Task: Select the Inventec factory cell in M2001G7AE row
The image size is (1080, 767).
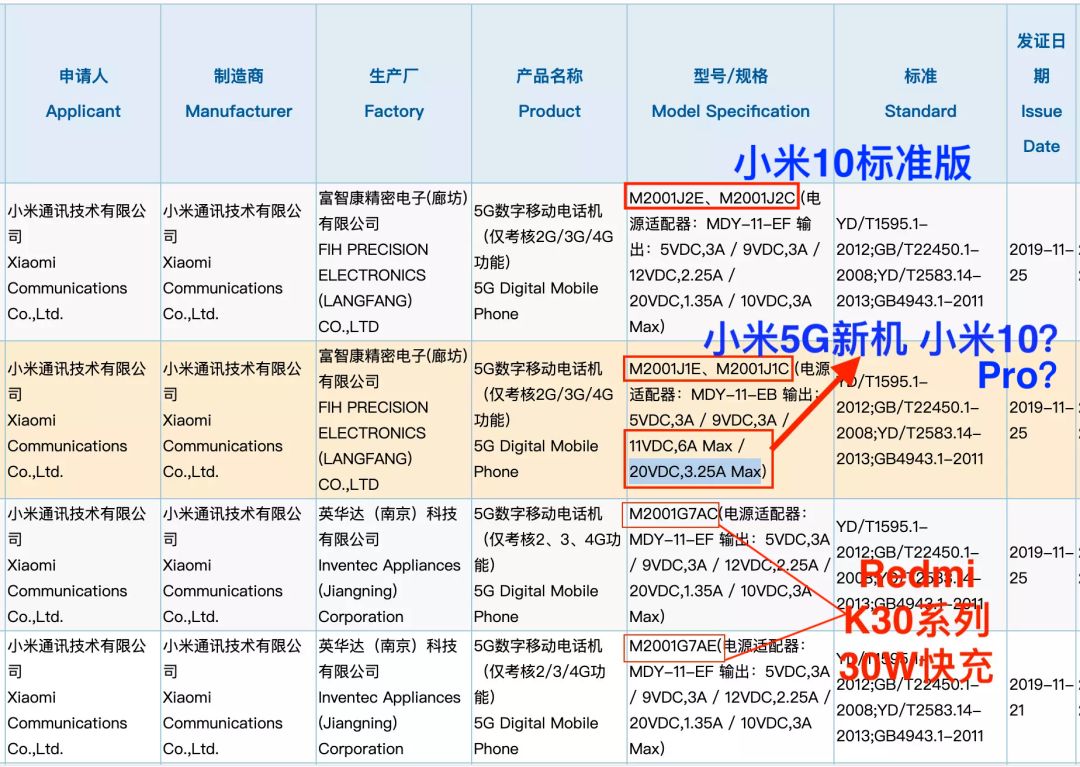Action: click(394, 697)
